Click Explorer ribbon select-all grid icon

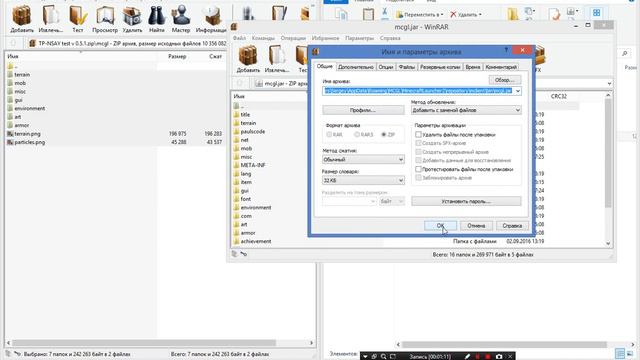click(x=596, y=13)
